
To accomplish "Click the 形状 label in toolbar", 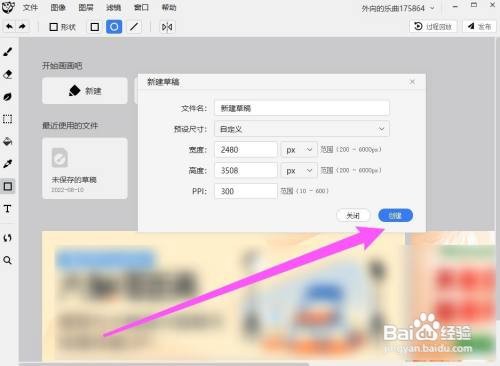I will tap(68, 27).
